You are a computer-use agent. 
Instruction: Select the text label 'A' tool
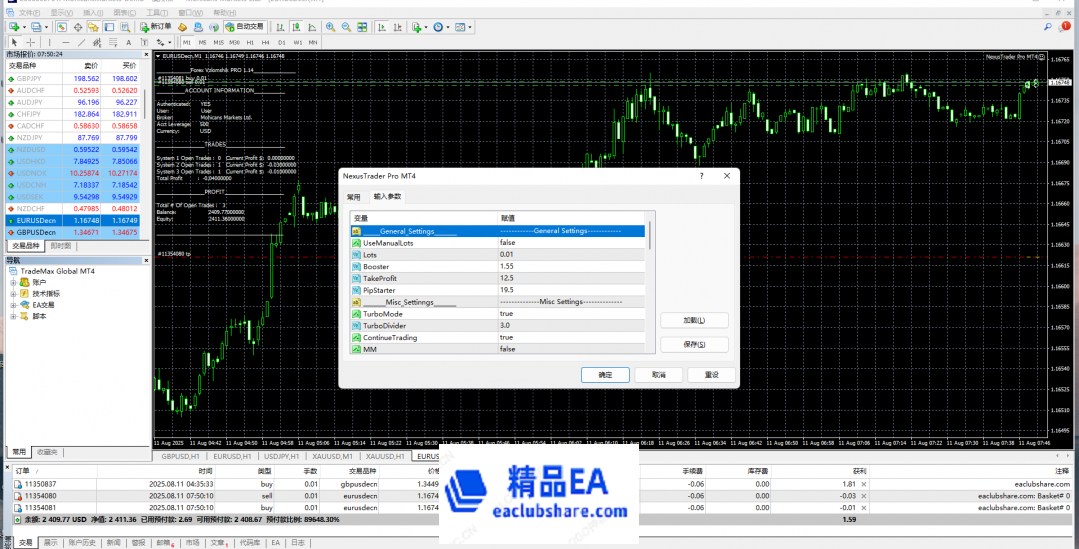pos(129,42)
